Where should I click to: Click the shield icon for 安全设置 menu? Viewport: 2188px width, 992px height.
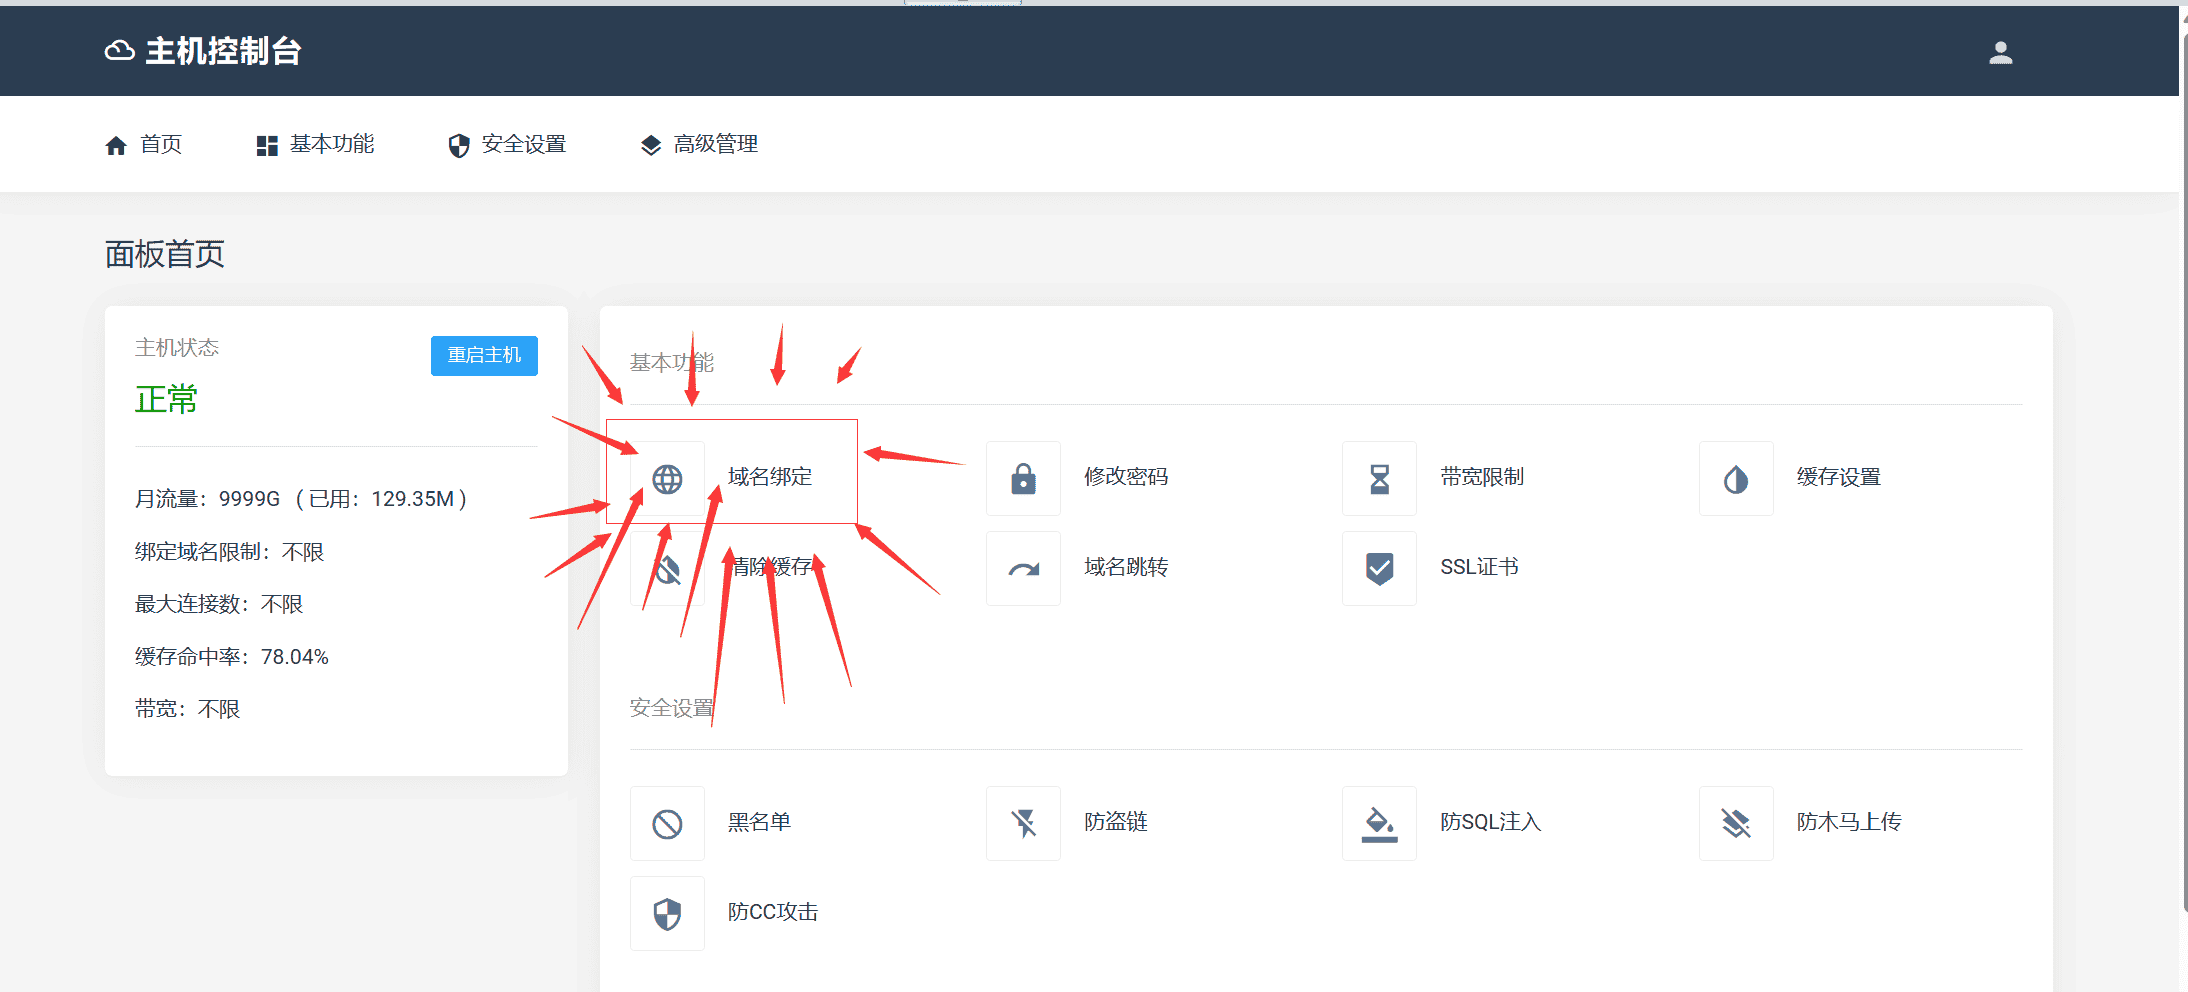point(459,146)
